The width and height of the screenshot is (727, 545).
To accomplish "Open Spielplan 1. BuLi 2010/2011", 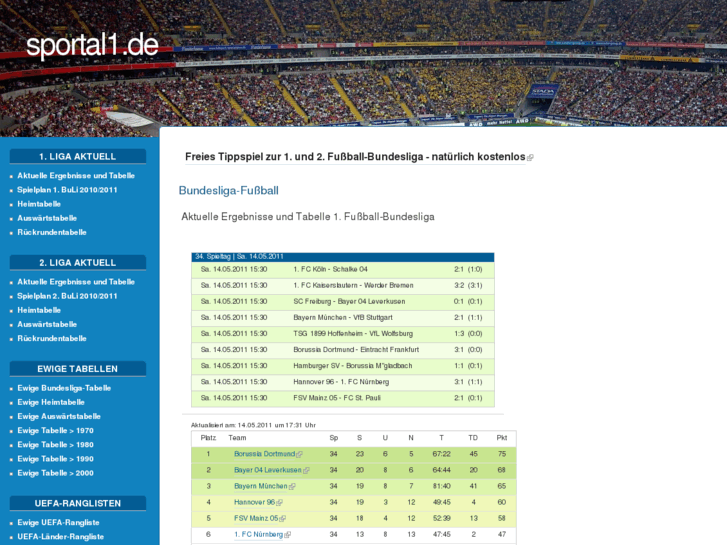I will (x=67, y=190).
